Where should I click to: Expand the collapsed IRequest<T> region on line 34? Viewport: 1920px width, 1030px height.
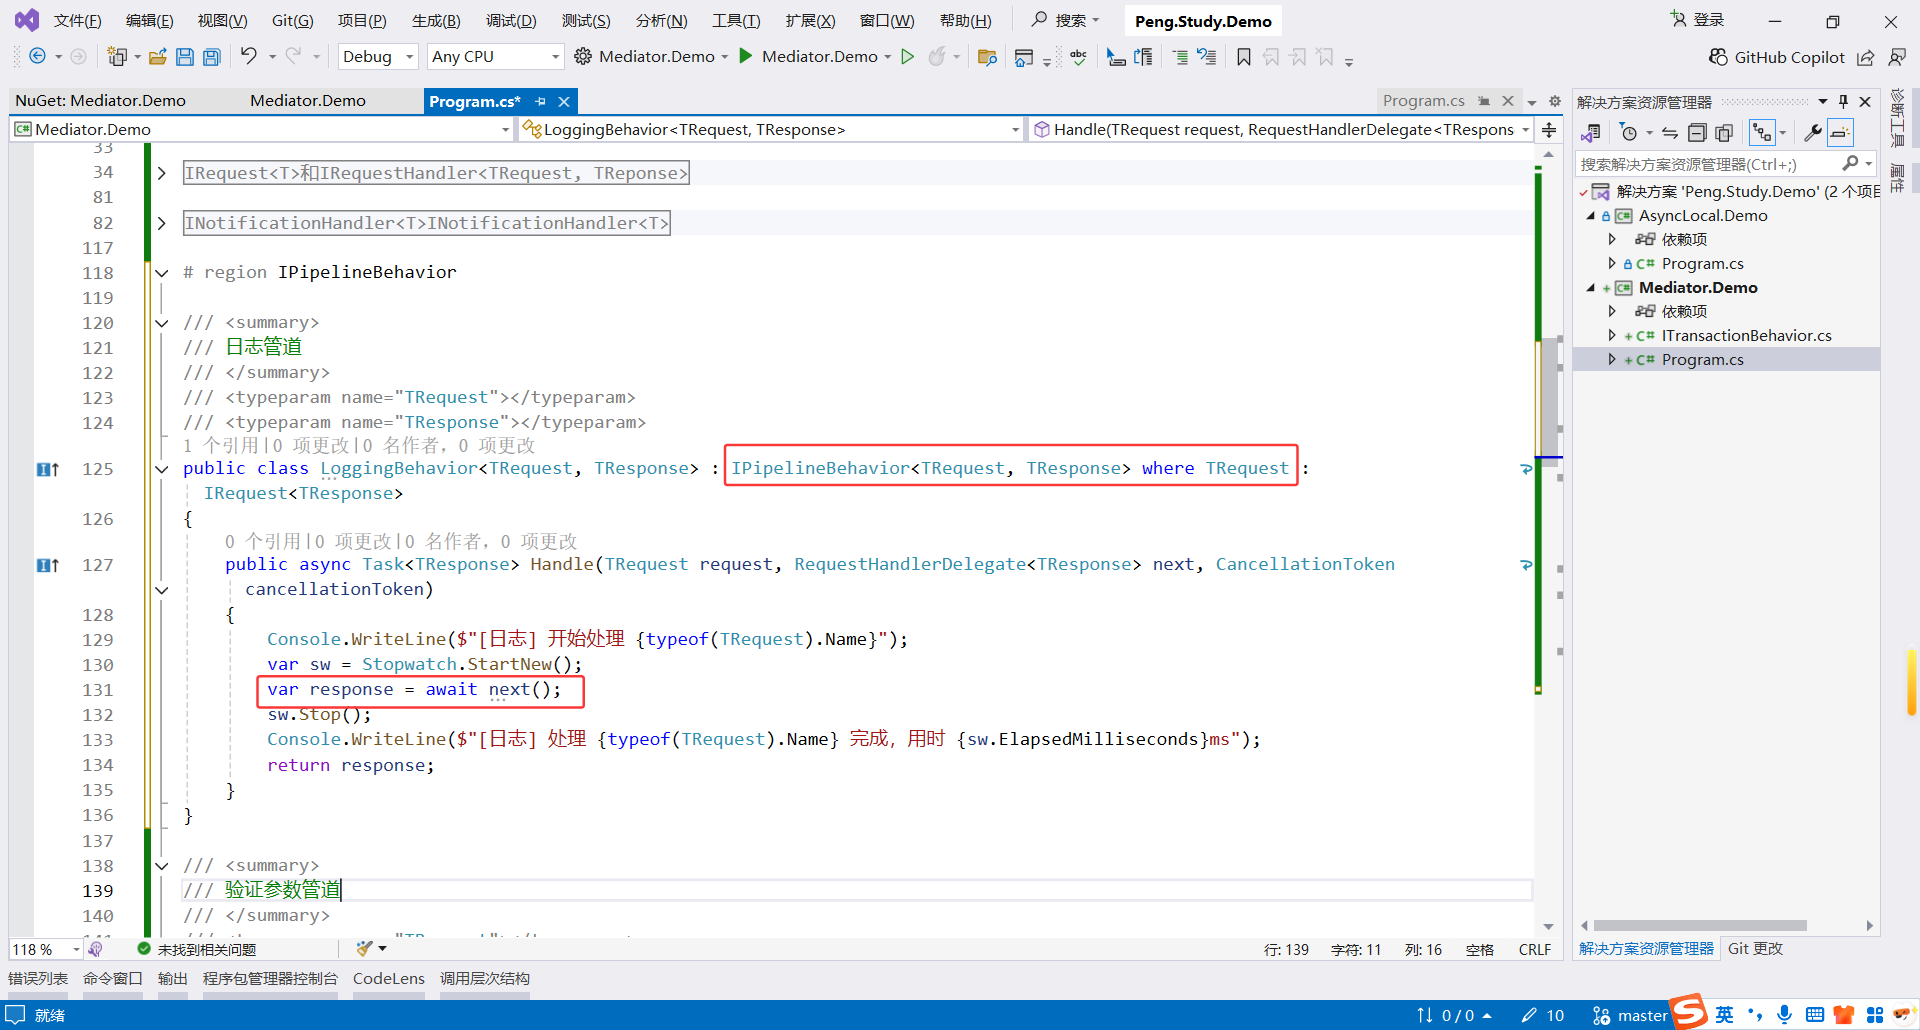click(x=162, y=173)
